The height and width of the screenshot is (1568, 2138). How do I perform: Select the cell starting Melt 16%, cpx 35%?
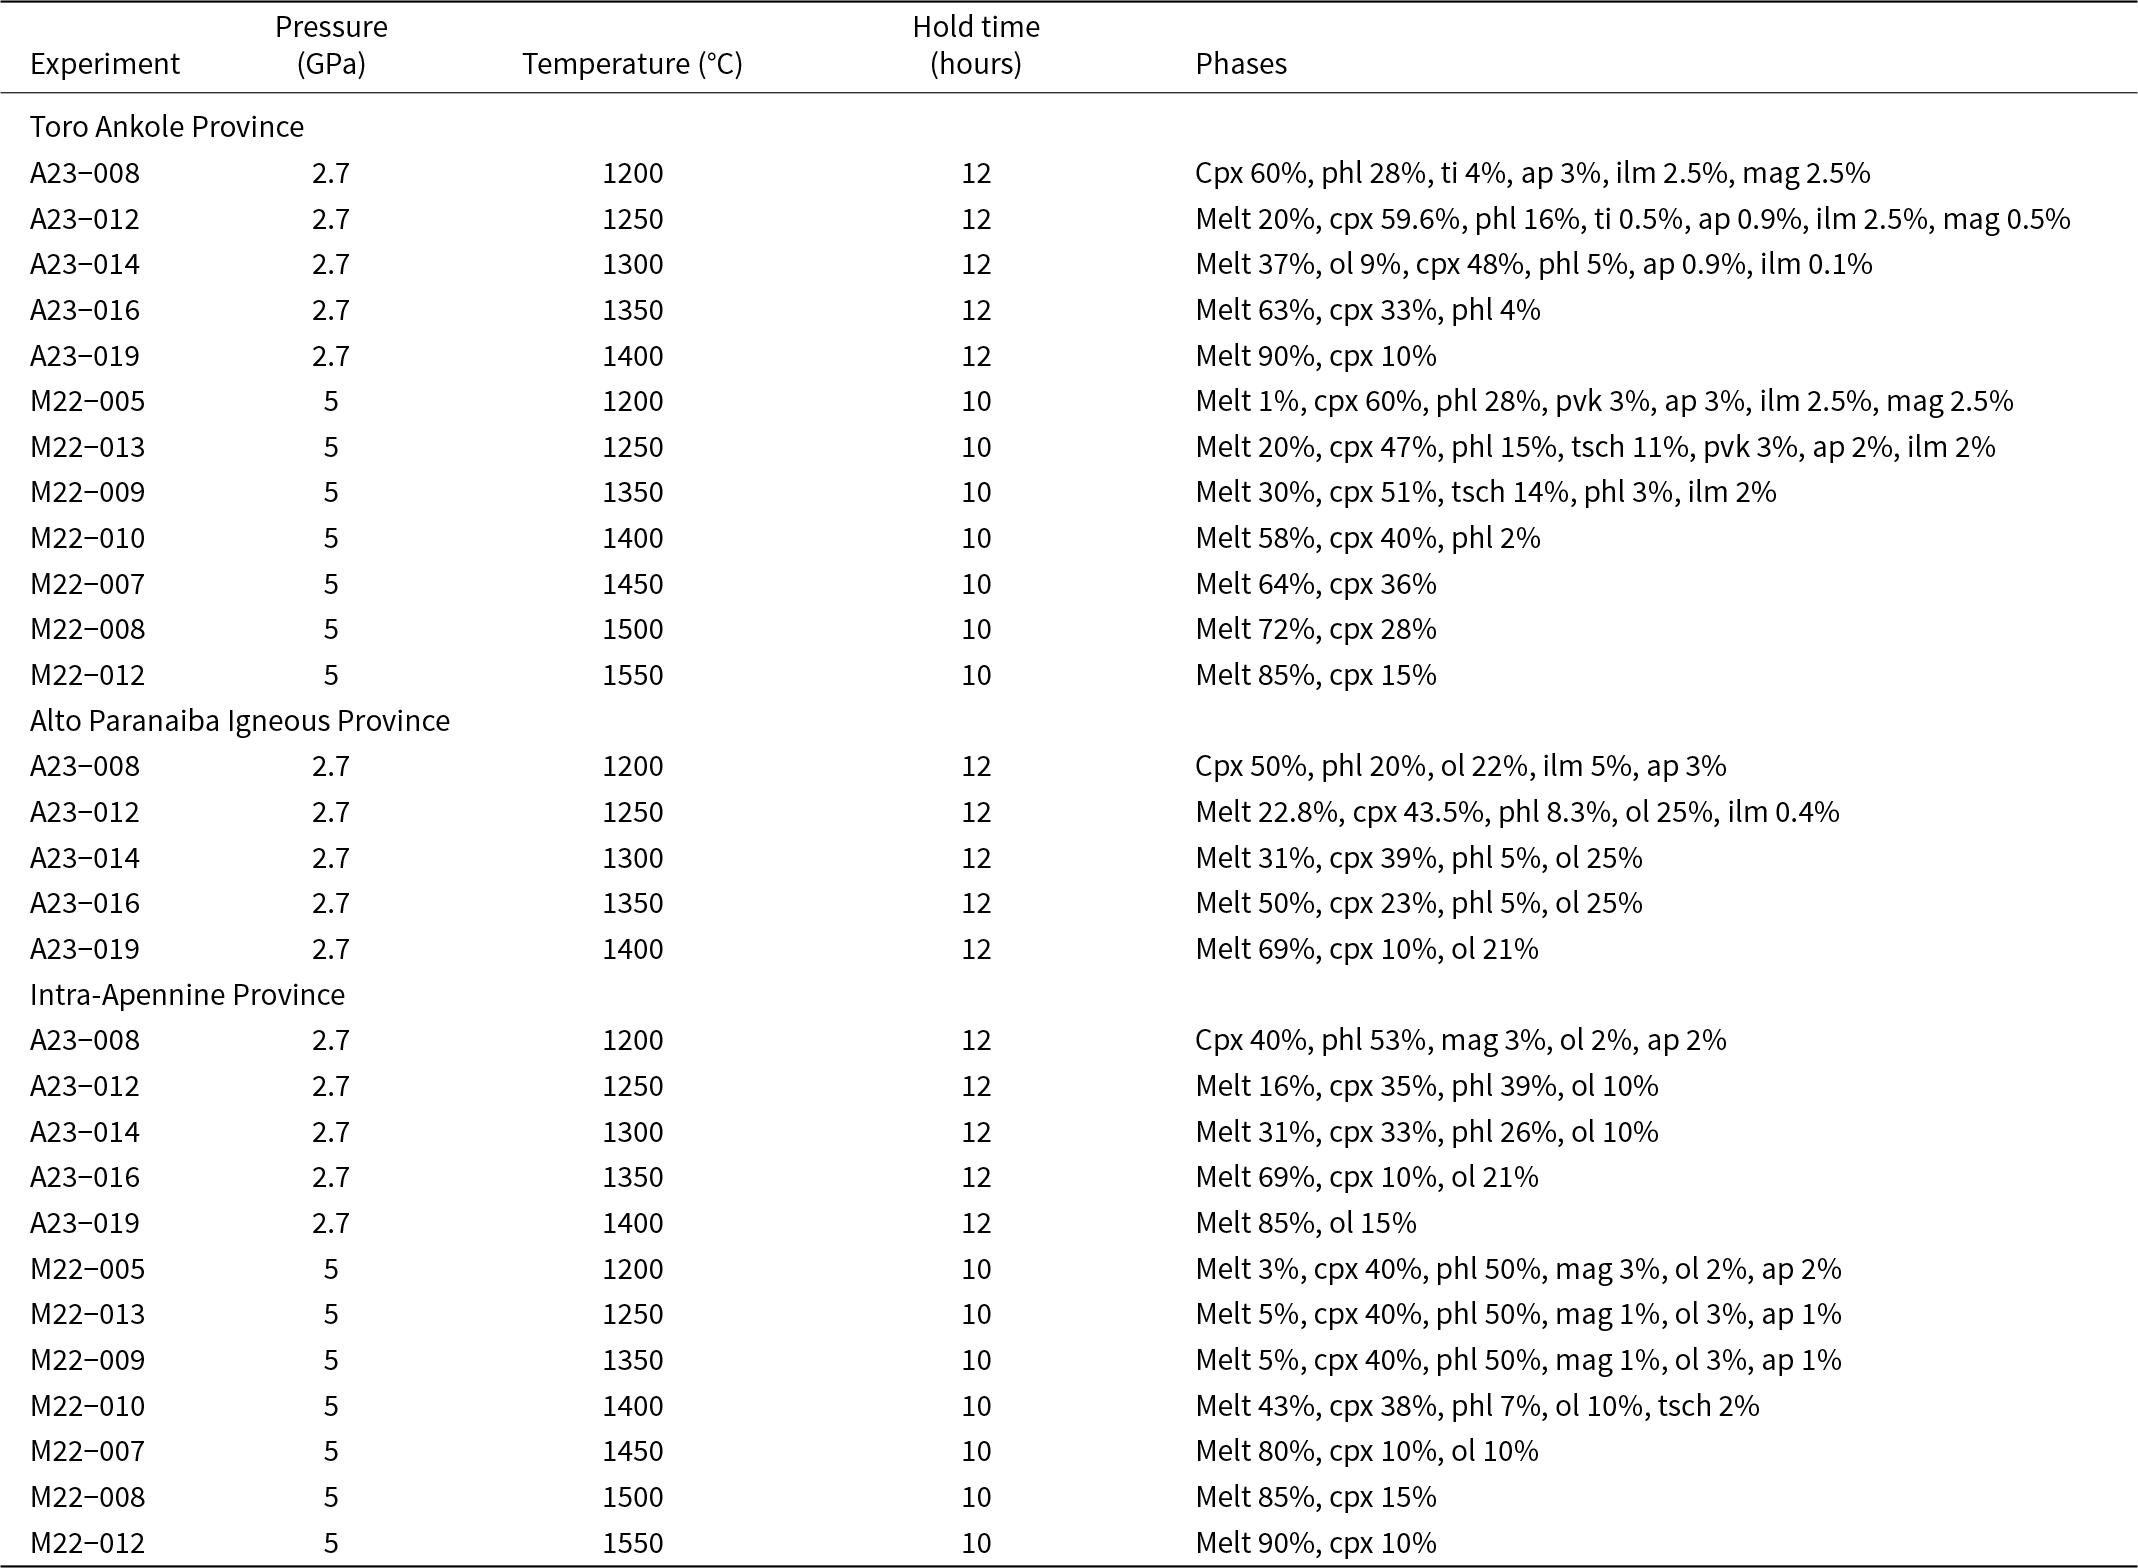point(1427,1086)
